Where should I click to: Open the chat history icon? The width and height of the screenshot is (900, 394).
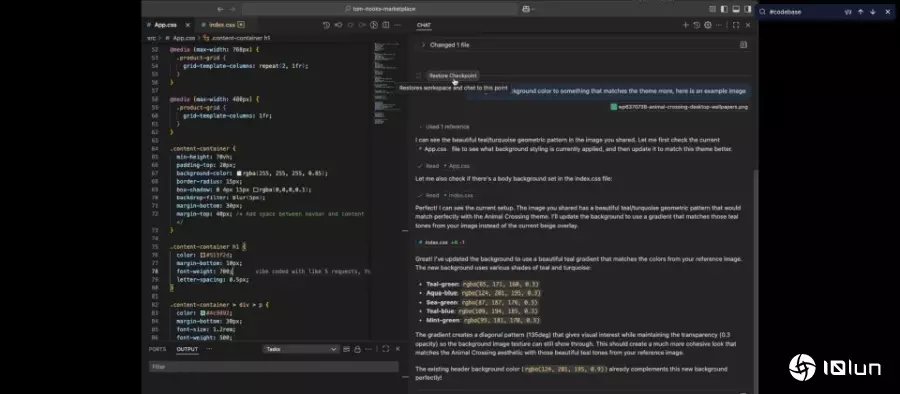(696, 25)
